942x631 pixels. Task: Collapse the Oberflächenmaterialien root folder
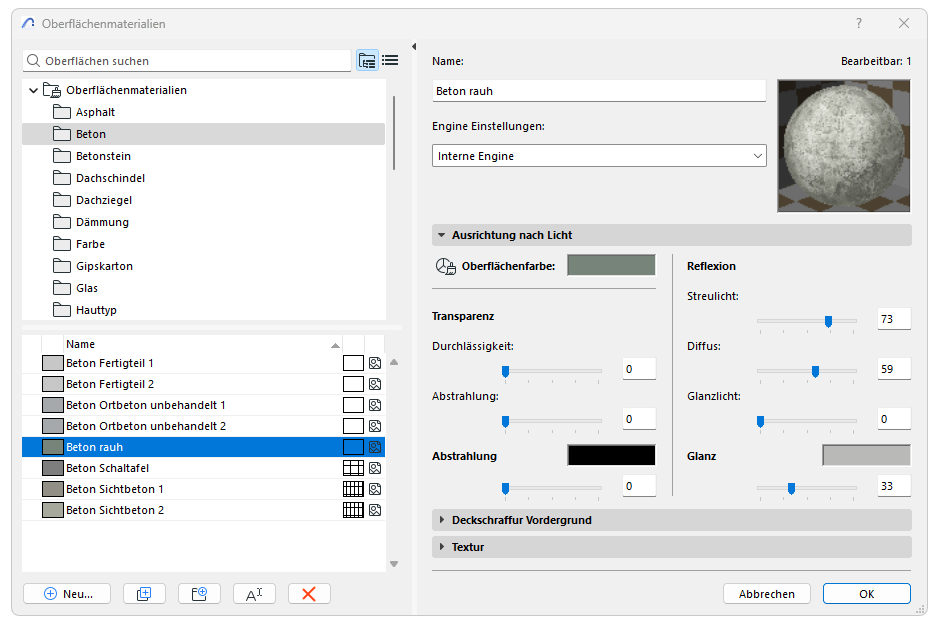[x=34, y=90]
